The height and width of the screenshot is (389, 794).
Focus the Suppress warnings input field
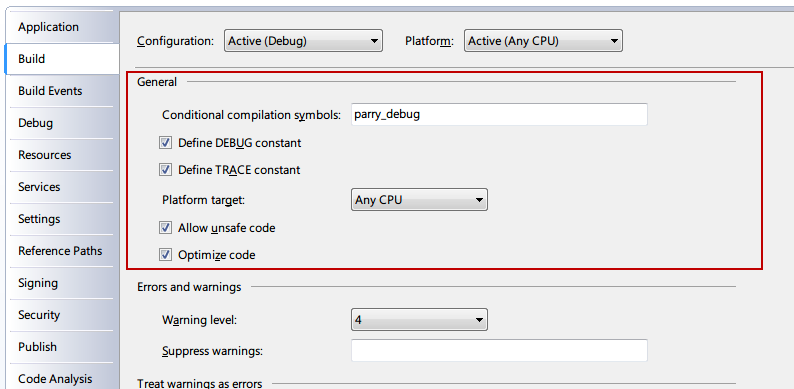pos(499,351)
